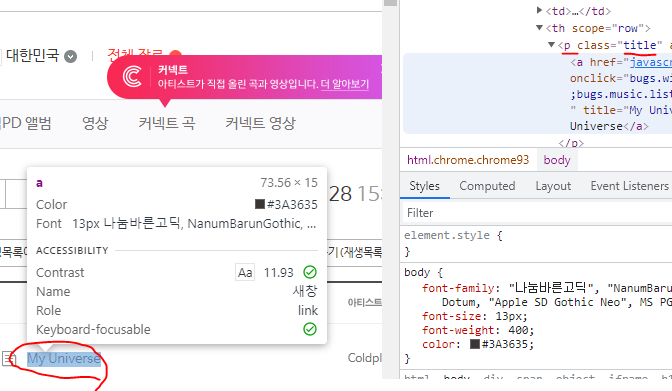Click the font-family property name
Screen dimensions: 672x391
458,288
